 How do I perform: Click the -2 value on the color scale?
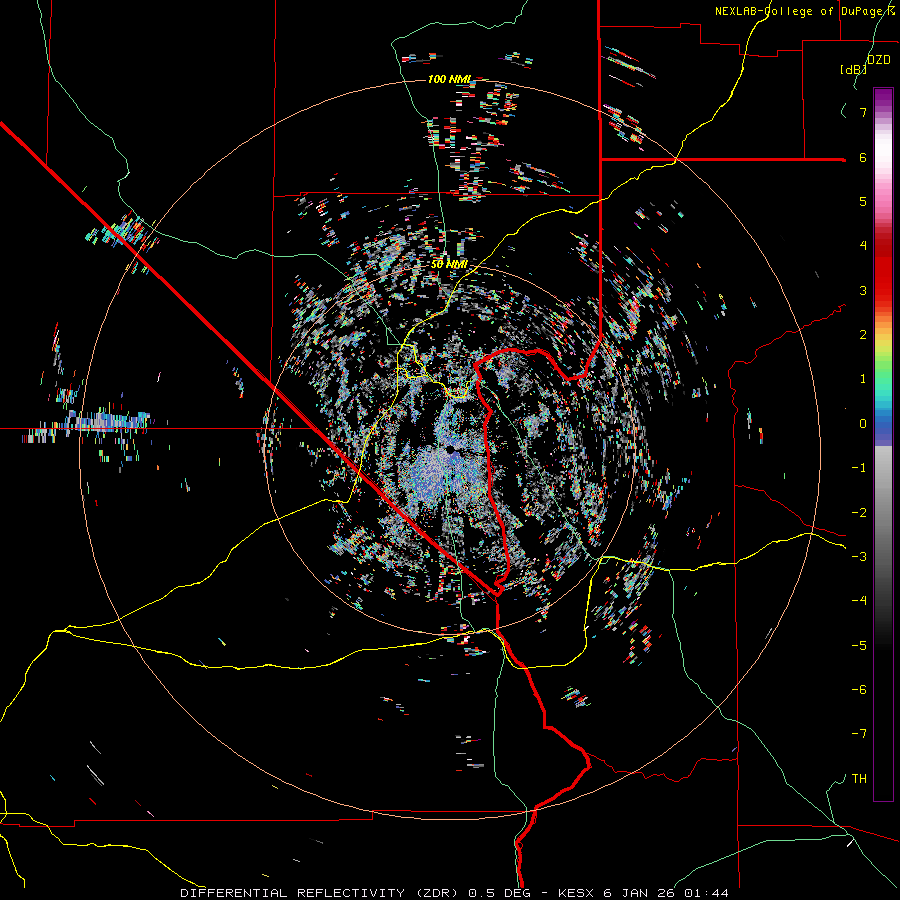(859, 513)
